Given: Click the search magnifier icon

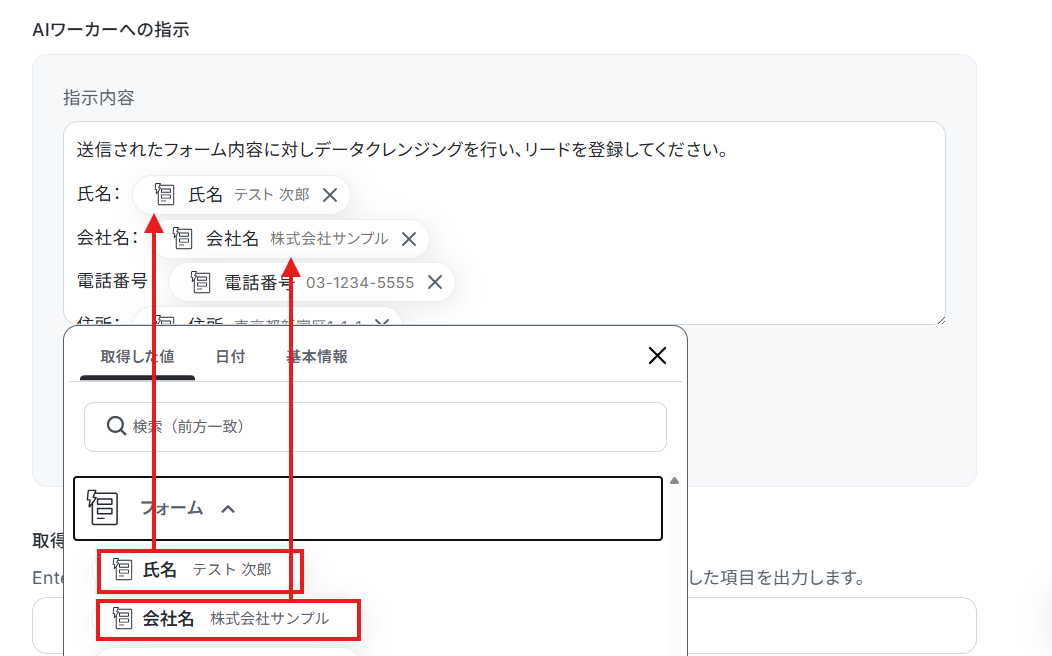Looking at the screenshot, I should pyautogui.click(x=116, y=426).
